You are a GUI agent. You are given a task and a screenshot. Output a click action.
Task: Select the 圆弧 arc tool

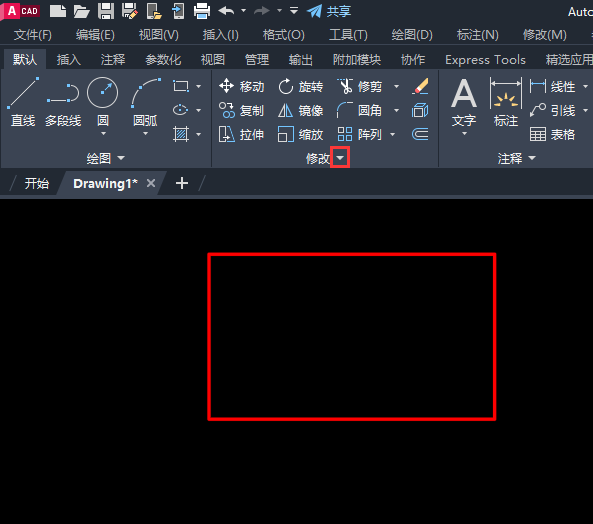point(146,102)
